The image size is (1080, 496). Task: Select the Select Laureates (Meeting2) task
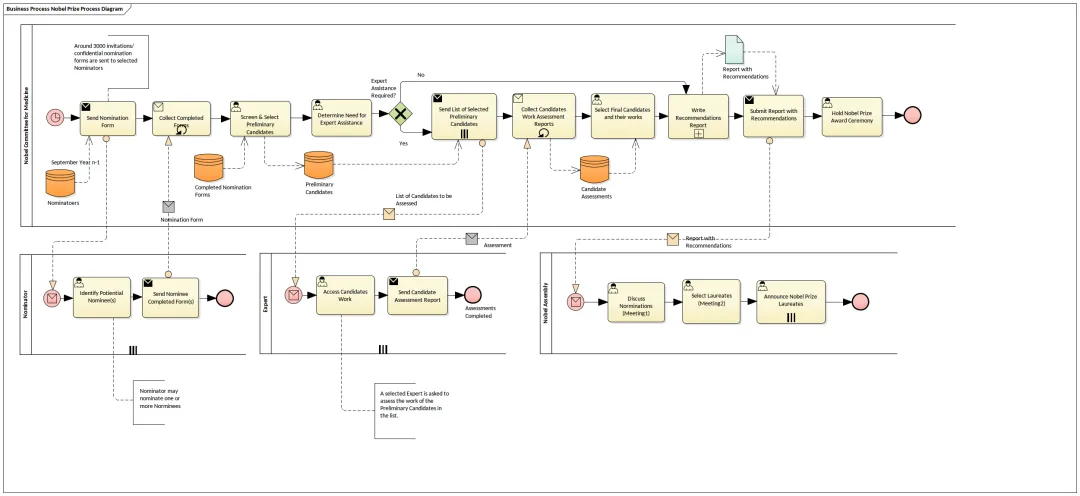[x=712, y=301]
